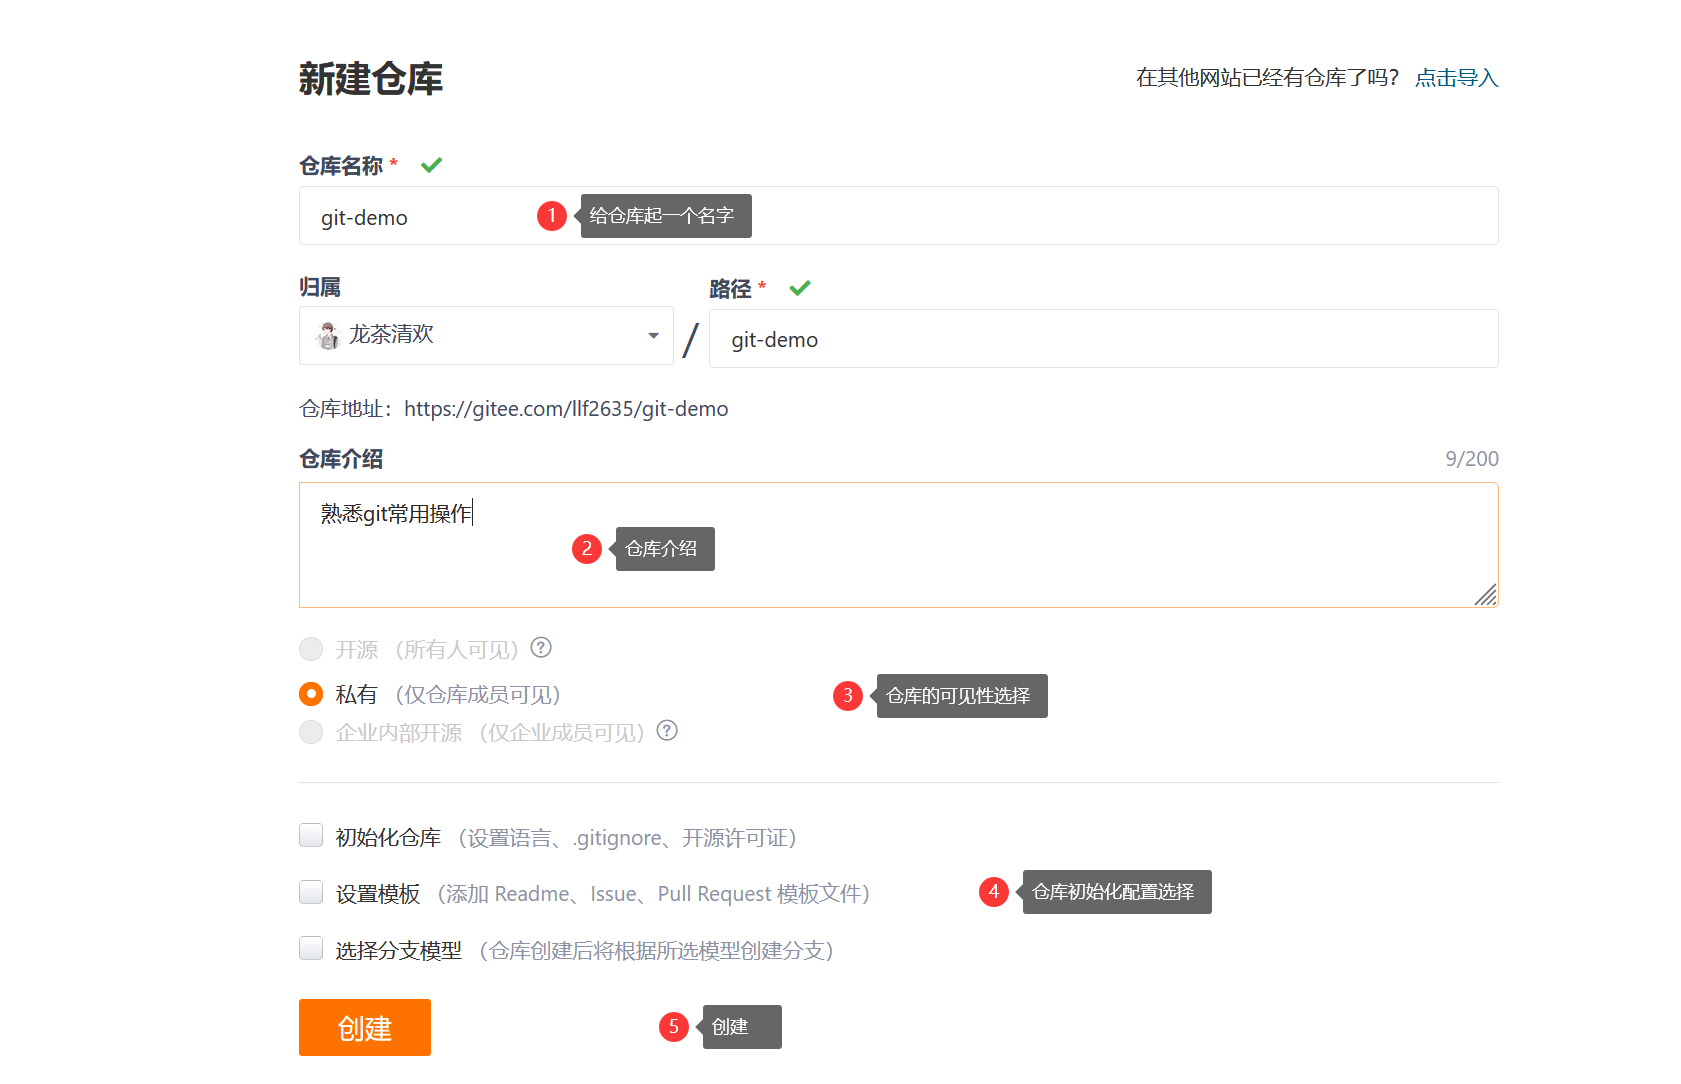Click the red marker 4 labeled 仓库初始化配置选择
This screenshot has width=1681, height=1084.
coord(993,891)
